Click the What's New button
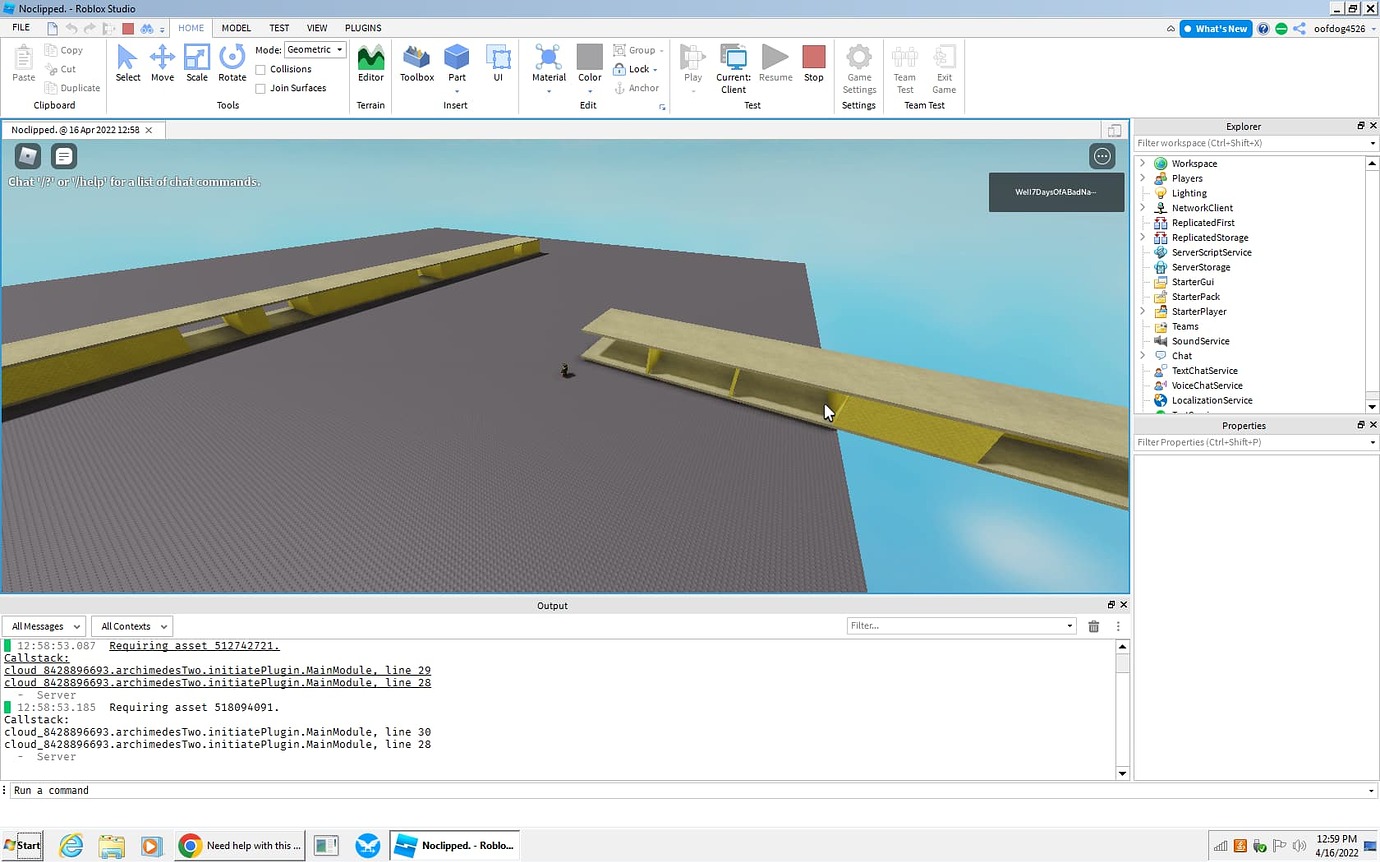 (1215, 29)
